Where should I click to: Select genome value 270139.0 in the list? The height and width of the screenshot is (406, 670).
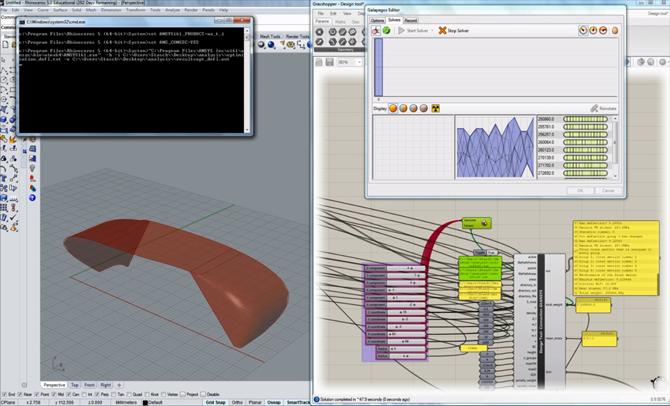click(546, 158)
